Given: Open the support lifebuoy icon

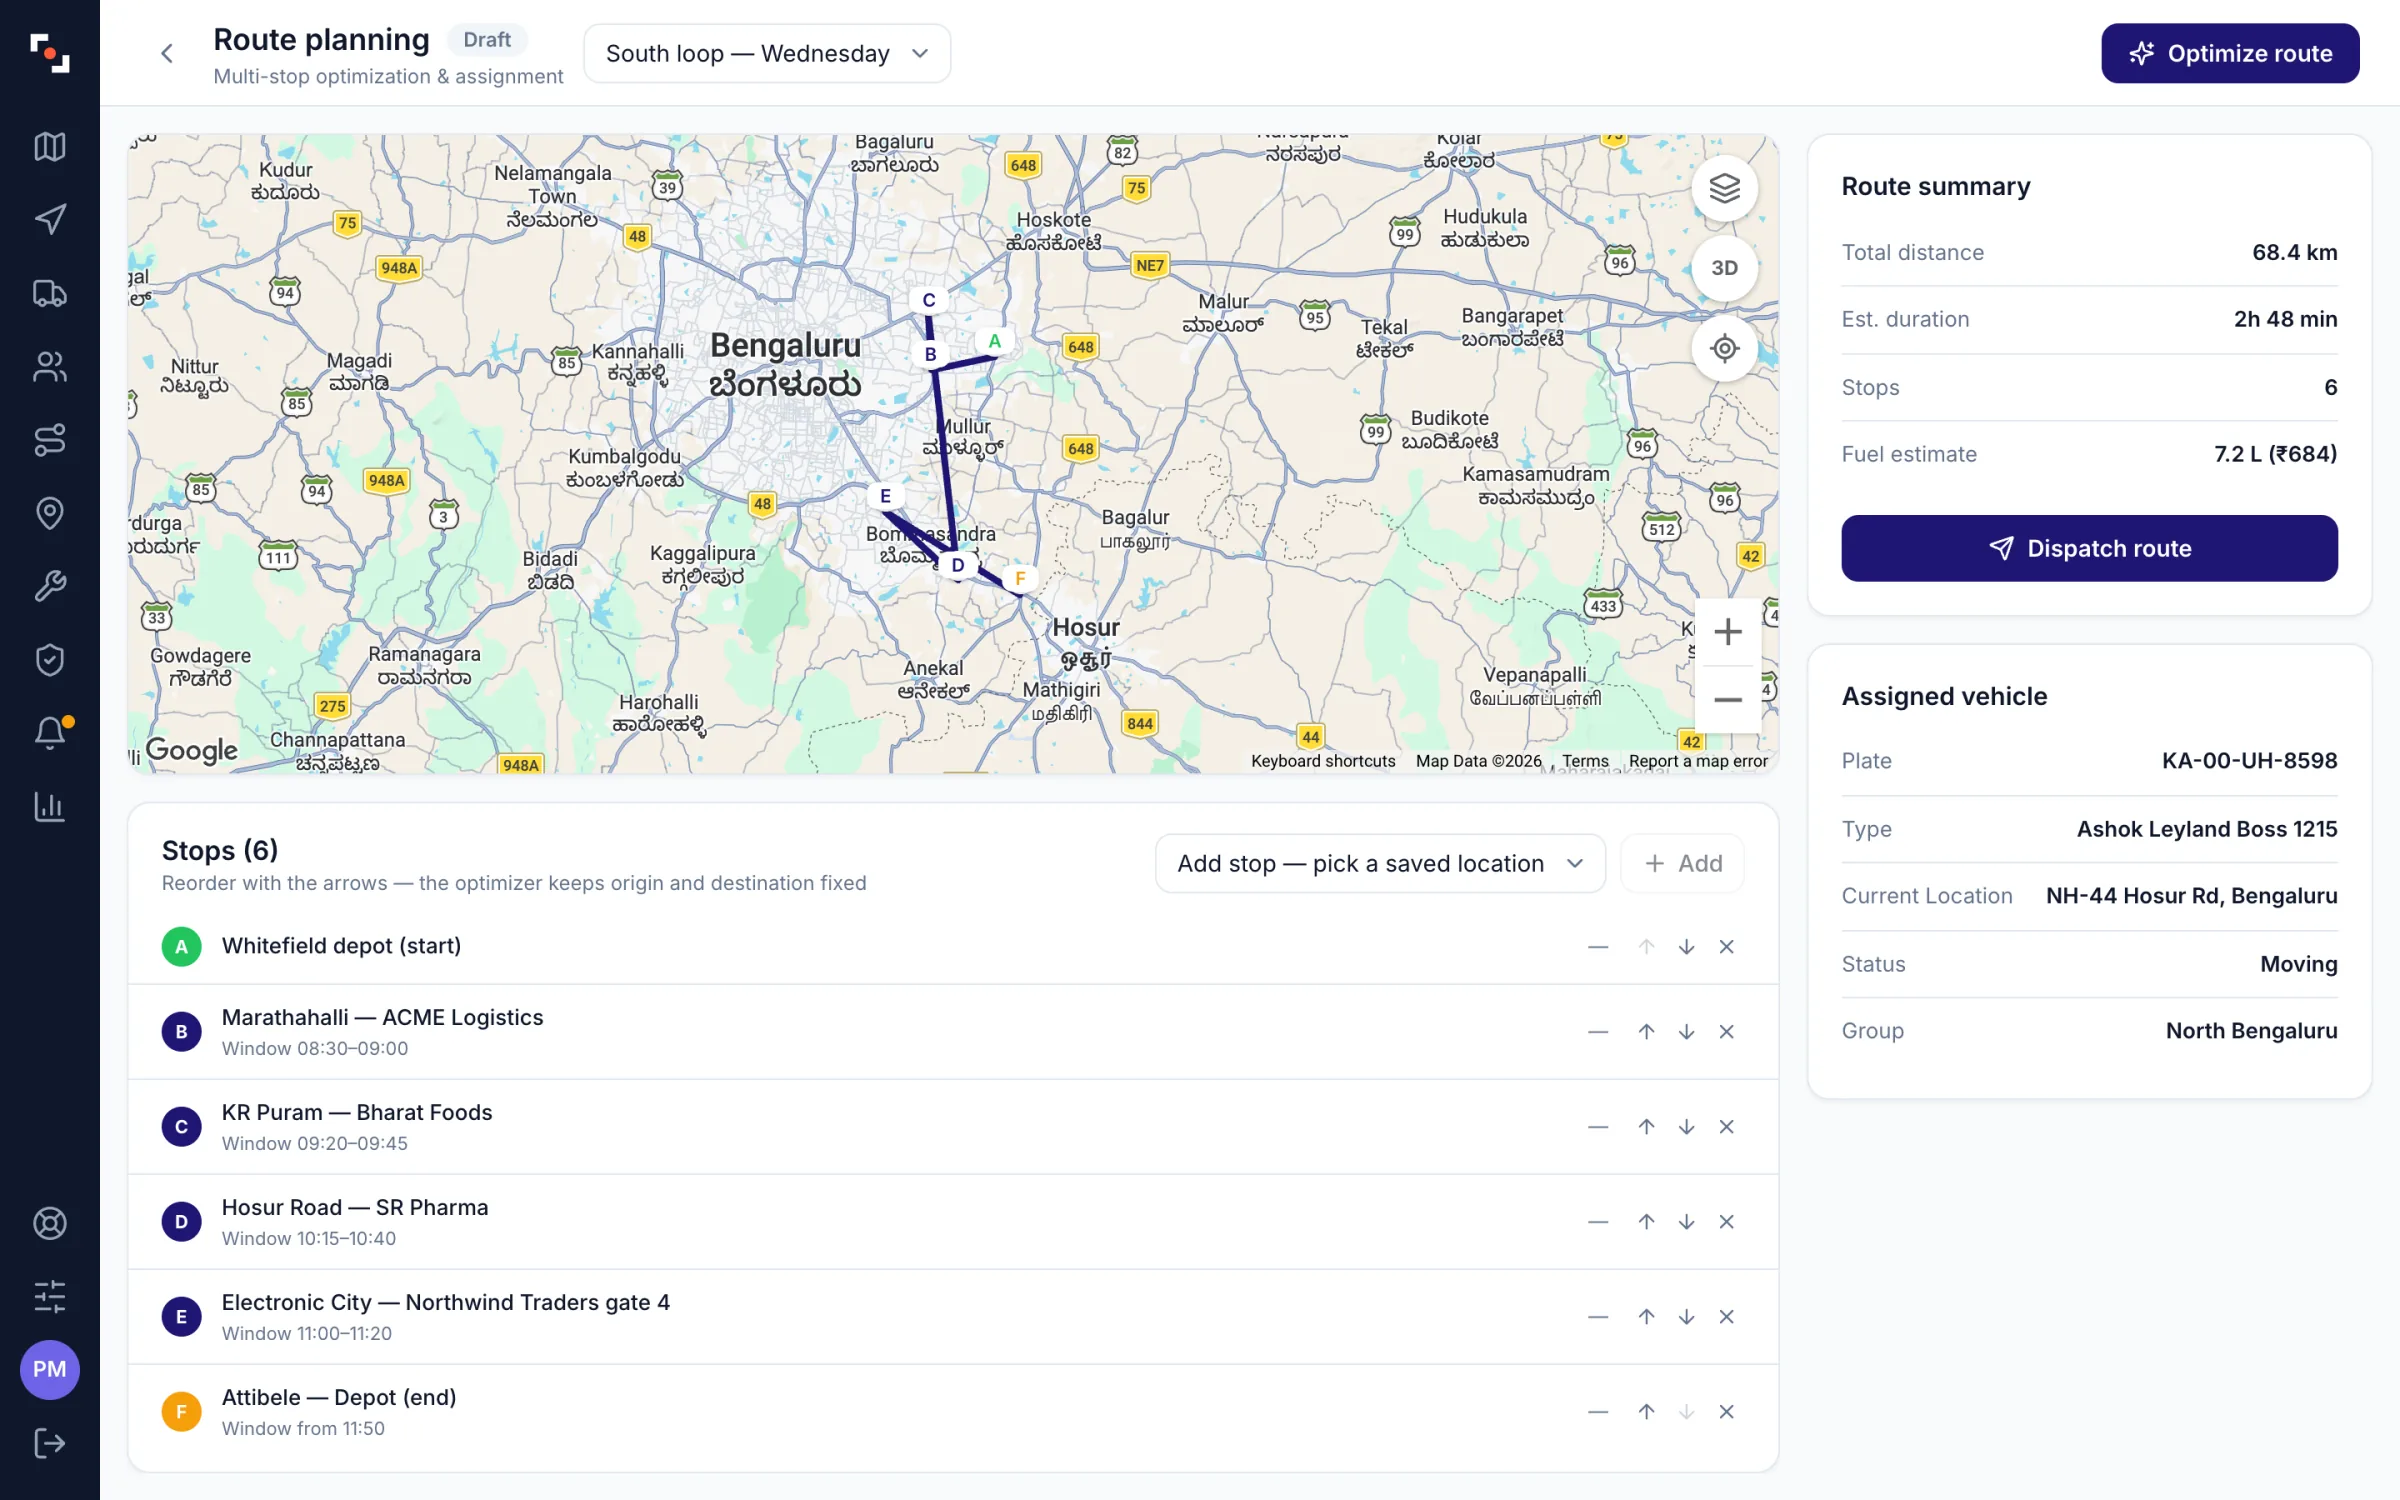Looking at the screenshot, I should (49, 1223).
